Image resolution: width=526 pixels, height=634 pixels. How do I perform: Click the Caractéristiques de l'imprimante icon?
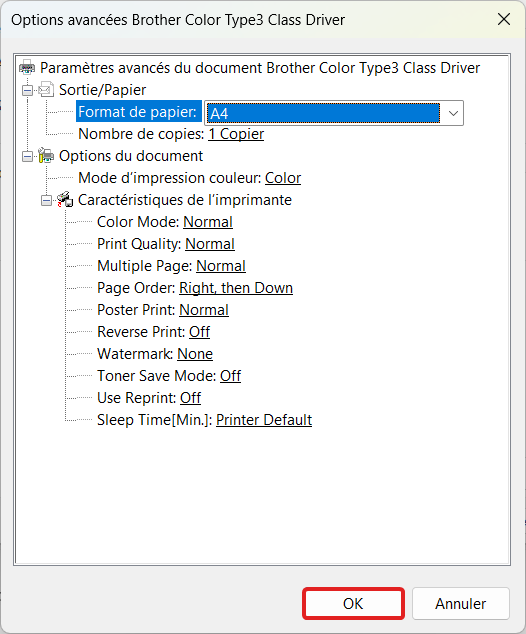pyautogui.click(x=65, y=199)
